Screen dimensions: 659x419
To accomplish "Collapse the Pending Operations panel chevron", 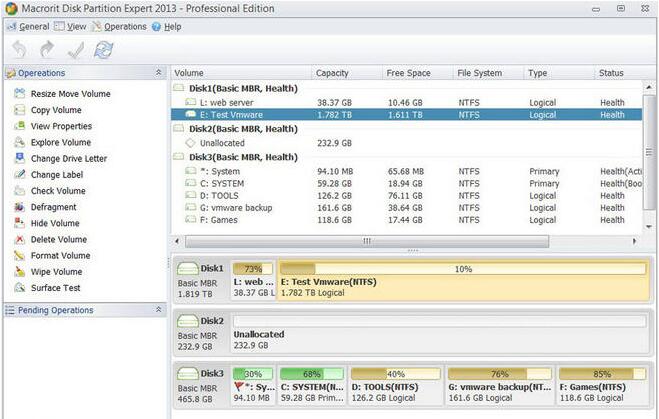I will click(158, 310).
